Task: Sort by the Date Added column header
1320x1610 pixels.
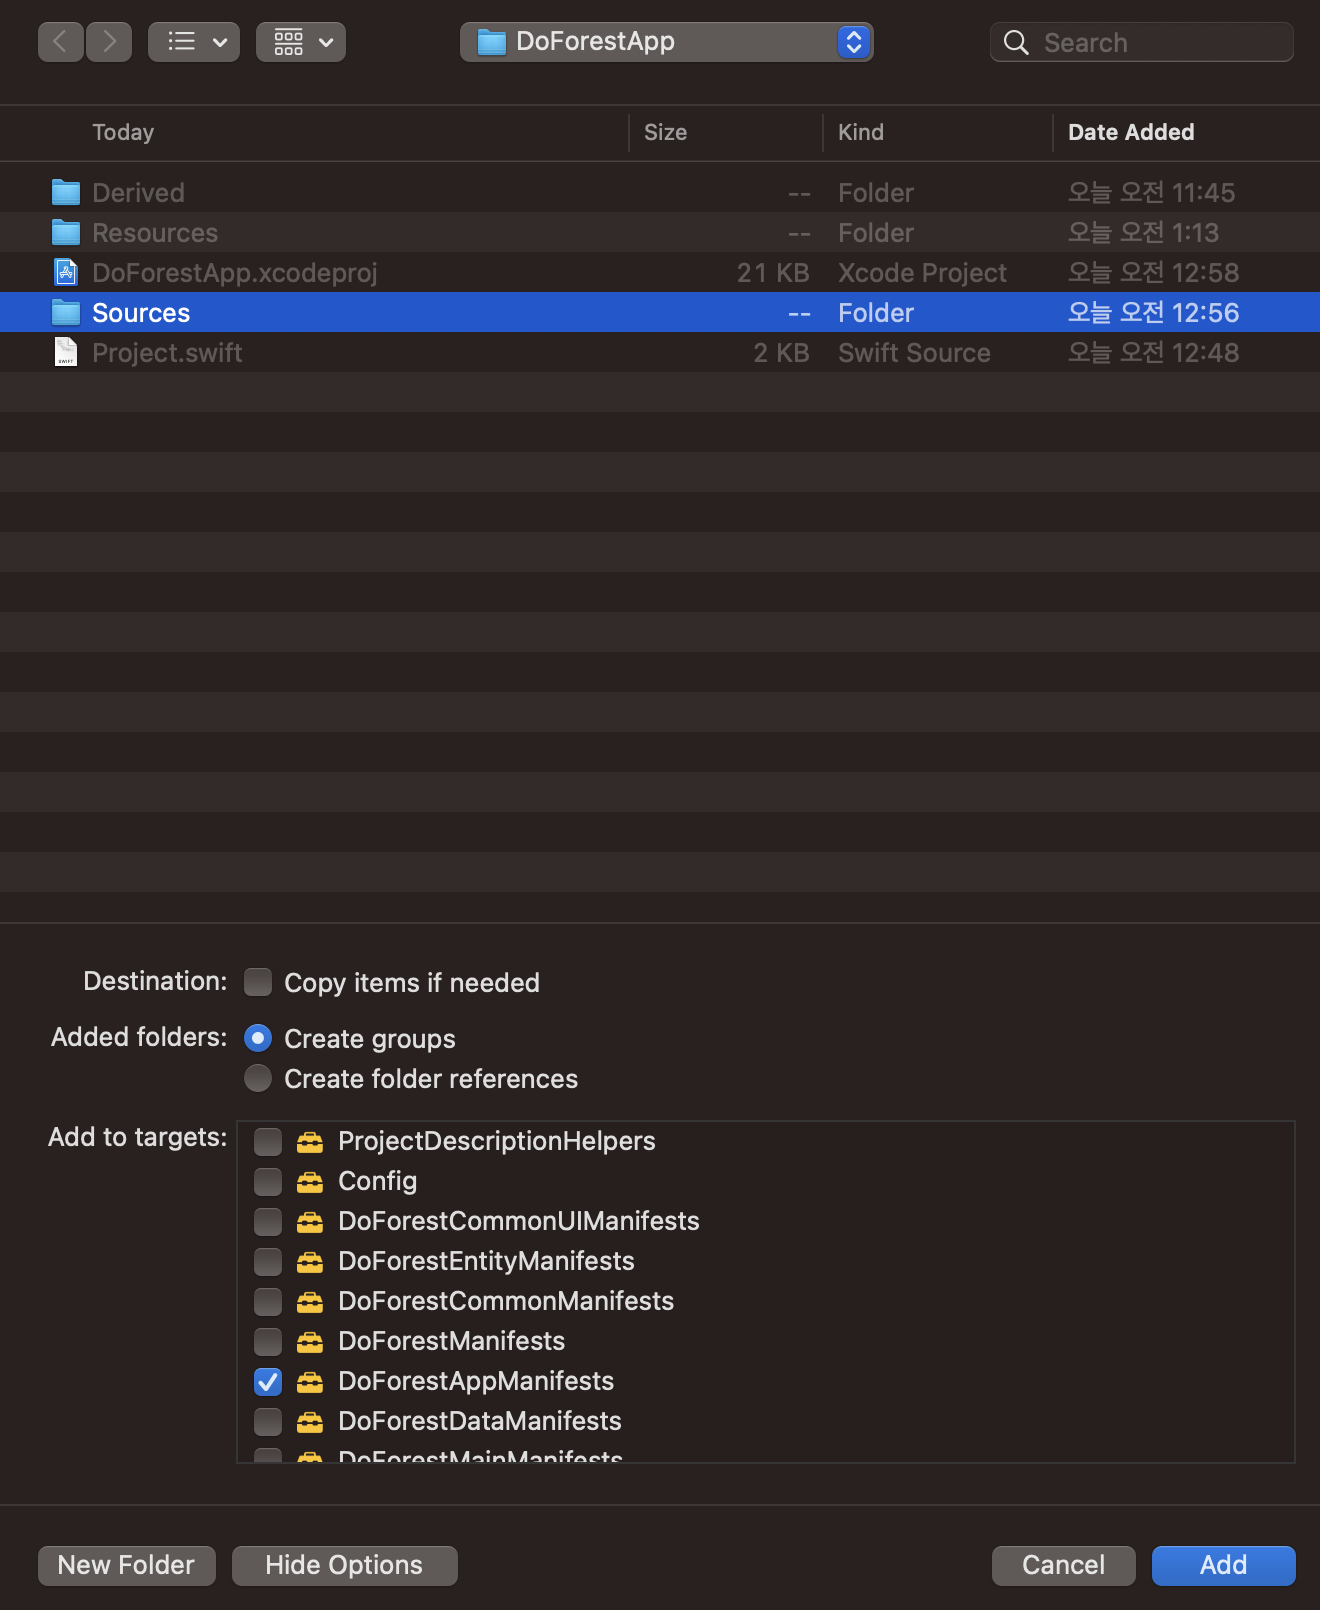Action: click(x=1131, y=132)
